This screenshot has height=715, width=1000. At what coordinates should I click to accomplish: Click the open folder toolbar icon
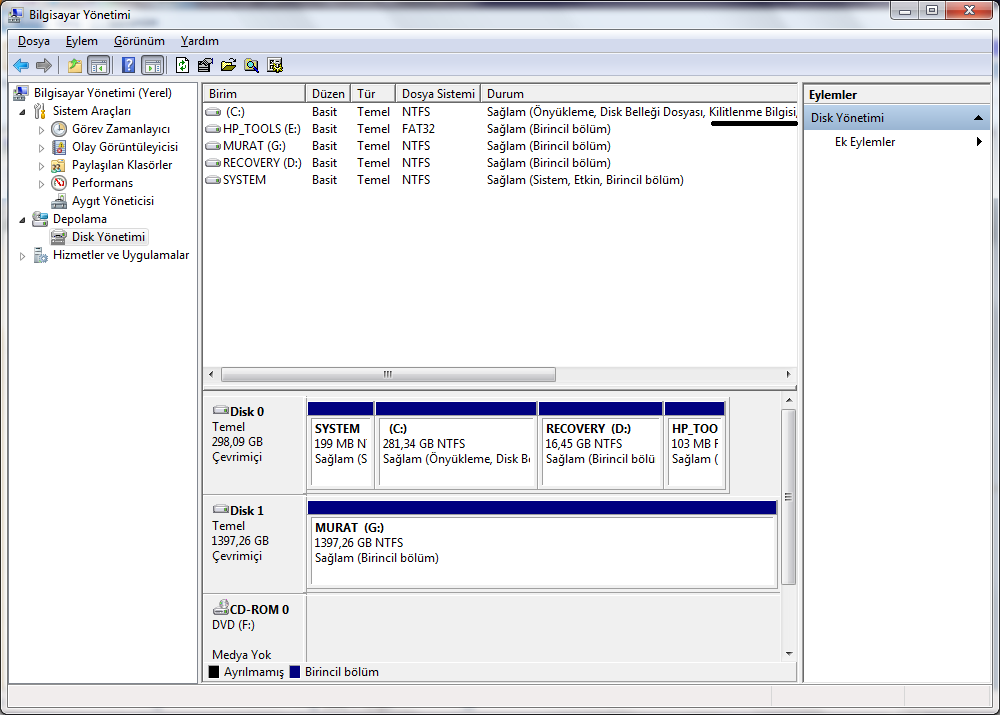tap(228, 65)
